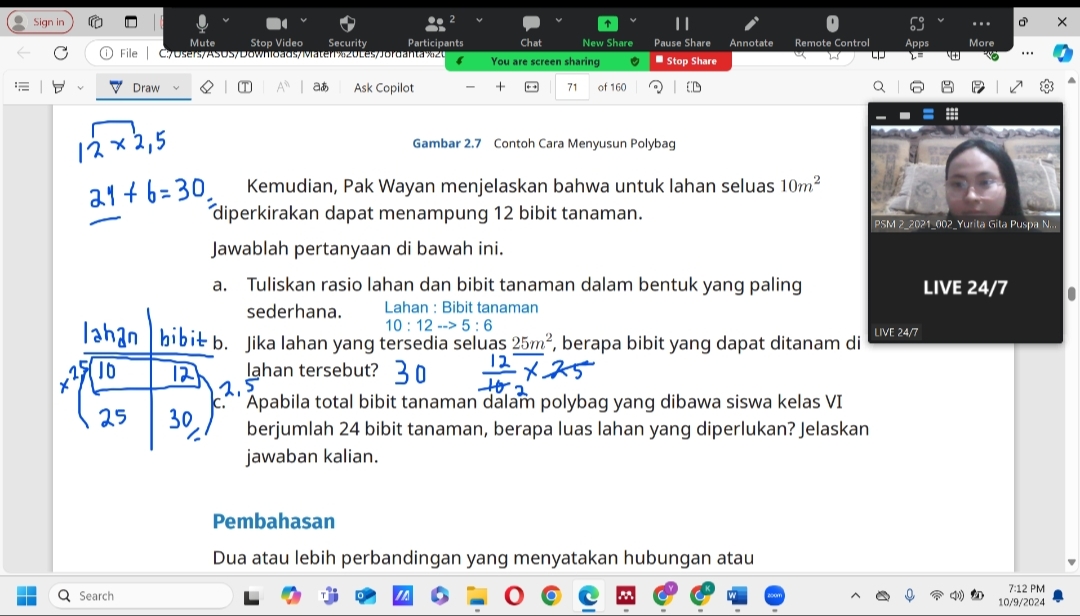Viewport: 1080px width, 616px height.
Task: Open the Zoom Chat panel
Action: coord(530,30)
